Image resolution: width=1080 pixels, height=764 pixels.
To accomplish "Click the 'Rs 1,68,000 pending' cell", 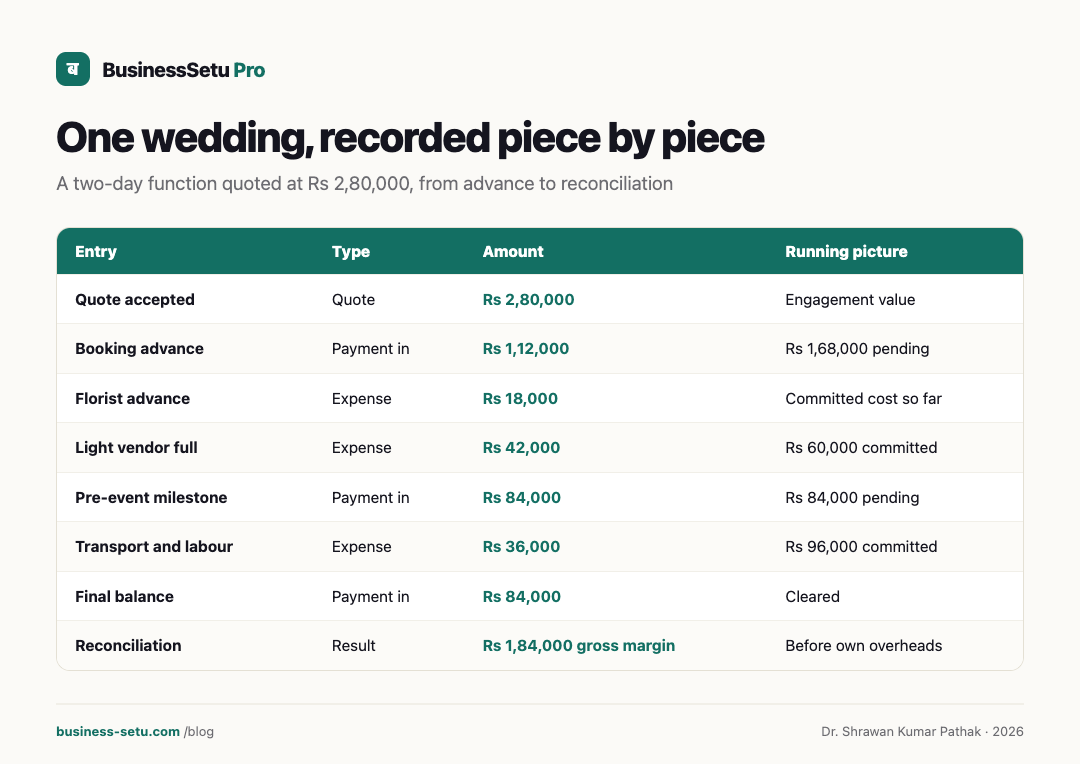I will [x=857, y=349].
